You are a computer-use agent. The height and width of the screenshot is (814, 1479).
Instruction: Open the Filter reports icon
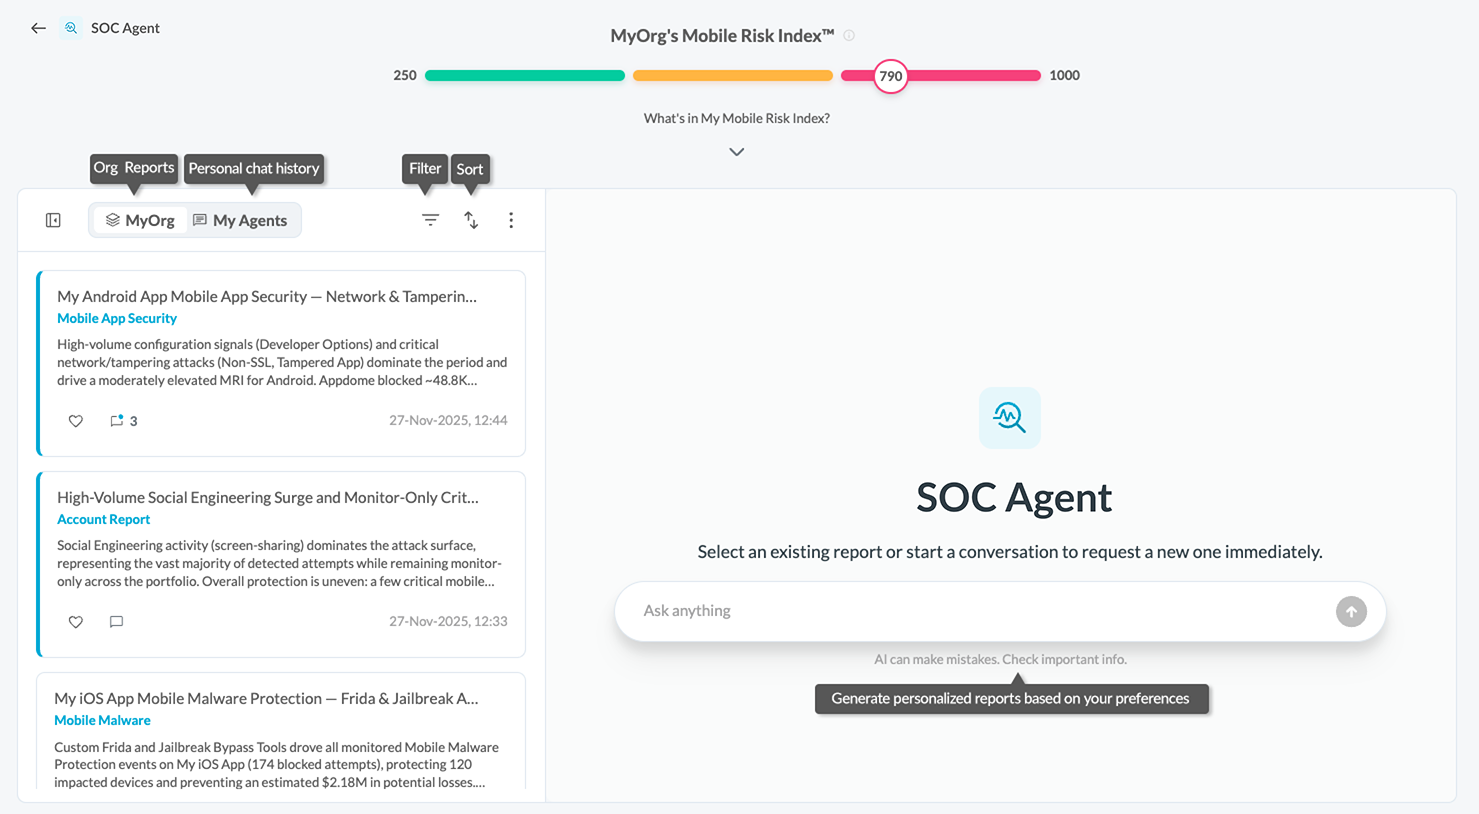(430, 220)
